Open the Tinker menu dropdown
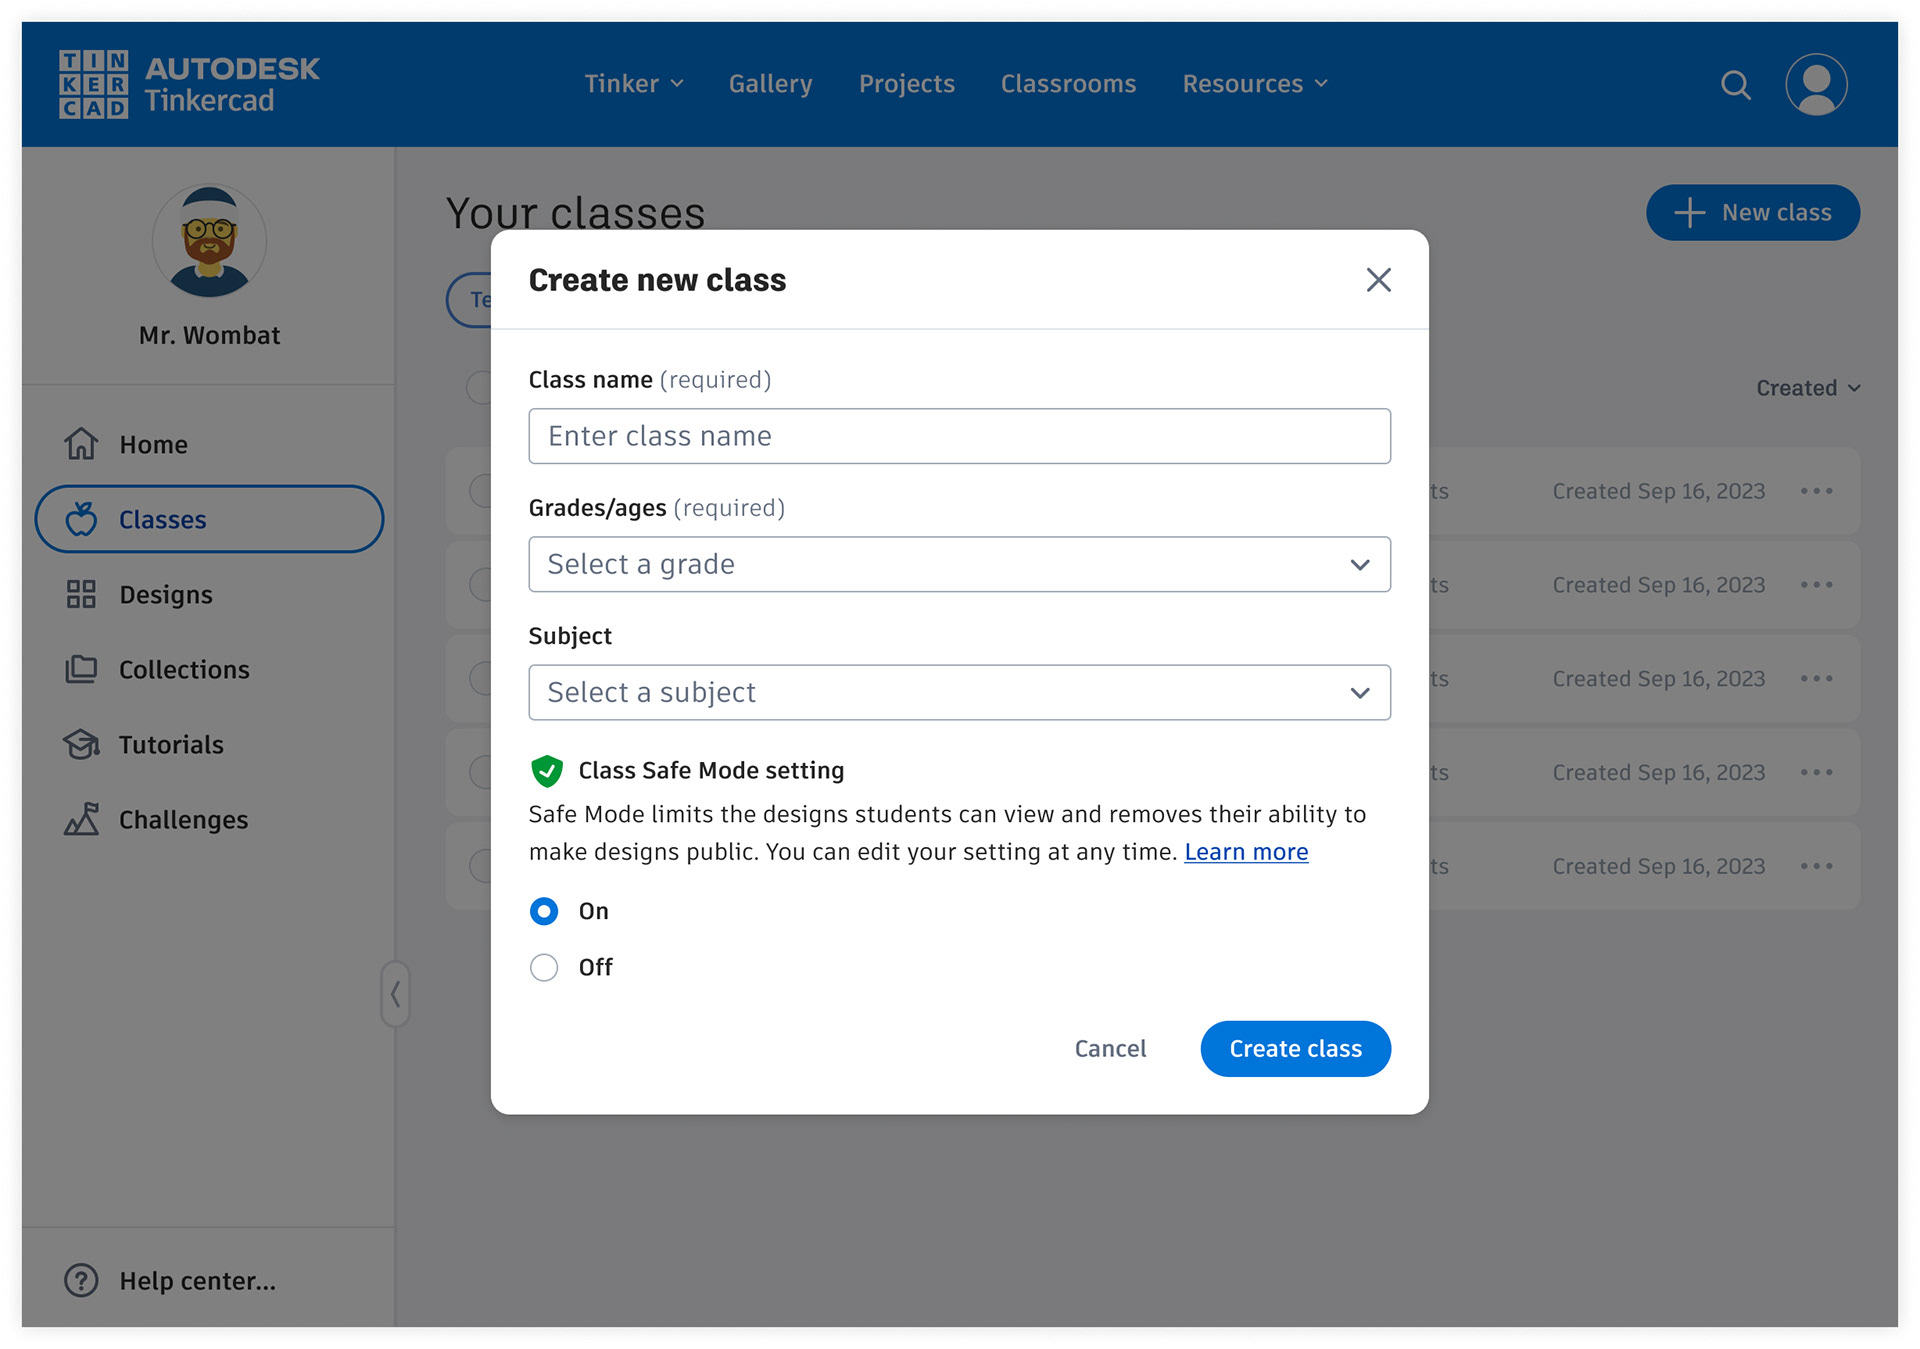 633,84
